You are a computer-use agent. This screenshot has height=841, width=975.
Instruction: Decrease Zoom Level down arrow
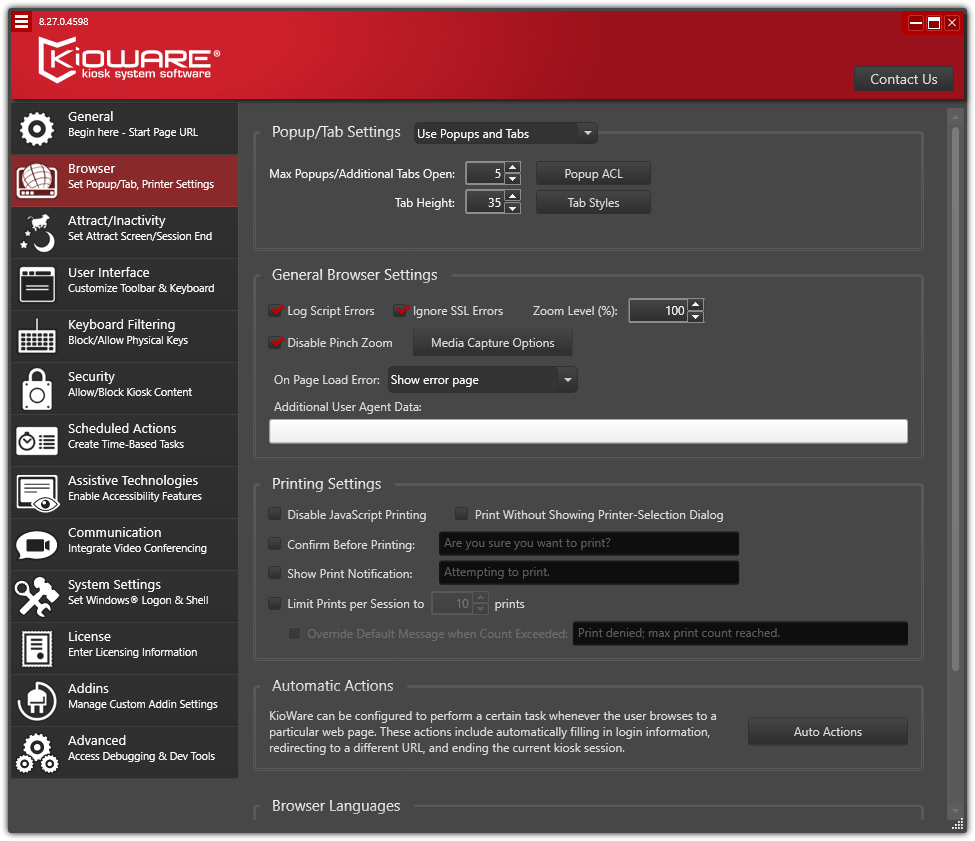click(x=696, y=316)
